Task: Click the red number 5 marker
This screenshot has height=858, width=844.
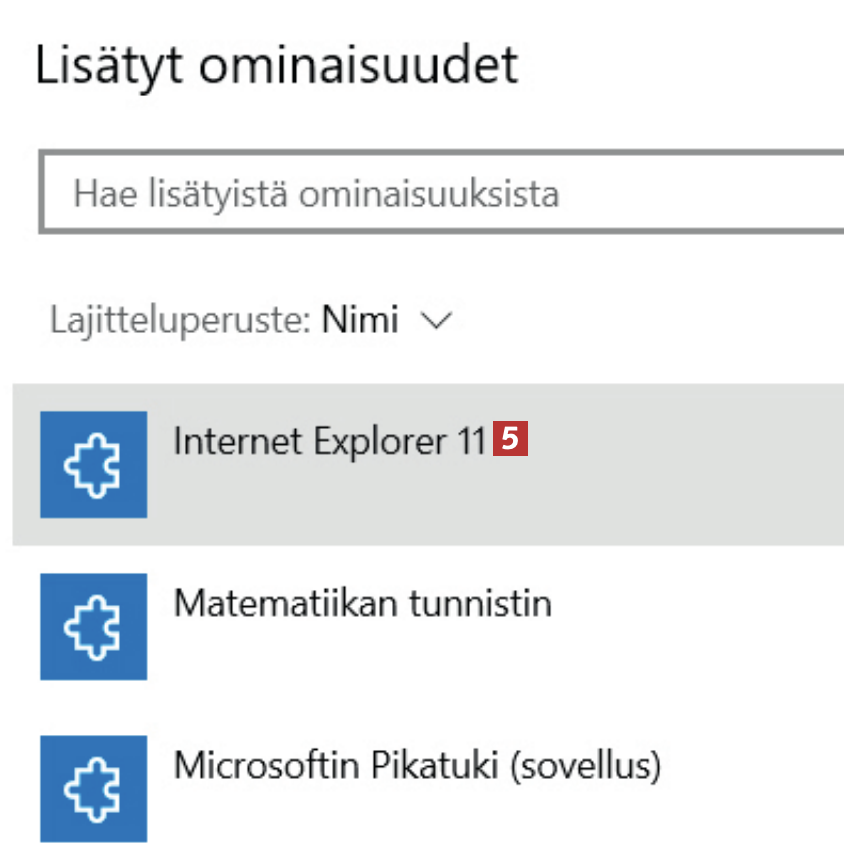Action: [x=510, y=441]
